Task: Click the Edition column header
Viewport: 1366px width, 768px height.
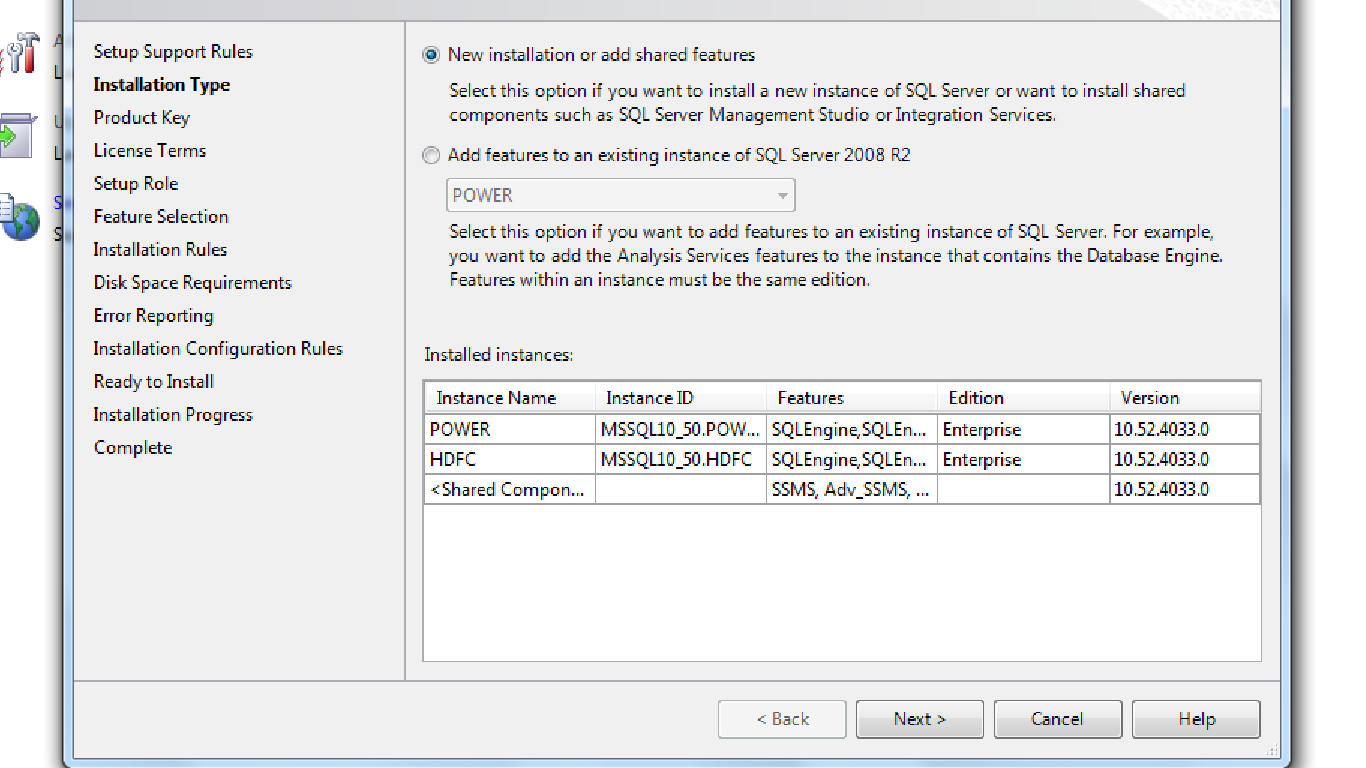Action: [x=1024, y=398]
